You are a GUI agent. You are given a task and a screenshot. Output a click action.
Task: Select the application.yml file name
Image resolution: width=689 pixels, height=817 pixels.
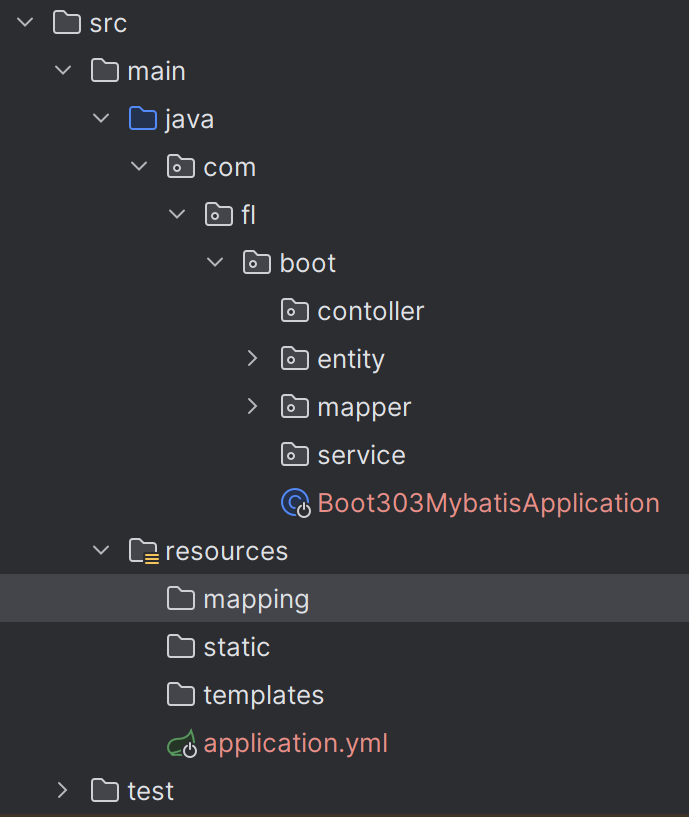(295, 744)
